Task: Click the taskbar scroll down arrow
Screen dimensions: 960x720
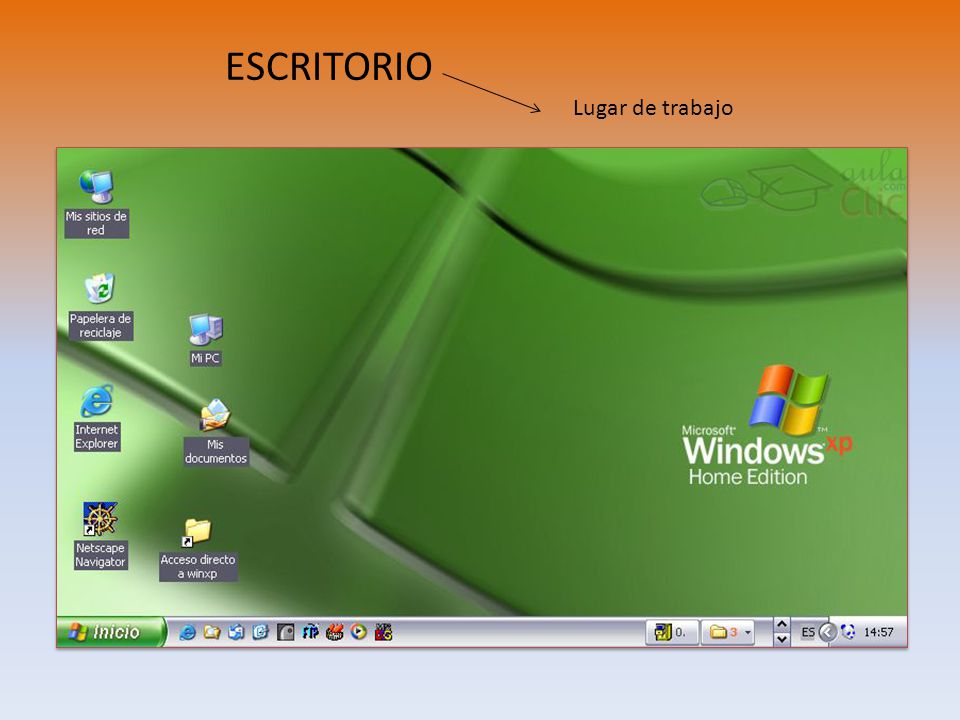Action: click(781, 639)
